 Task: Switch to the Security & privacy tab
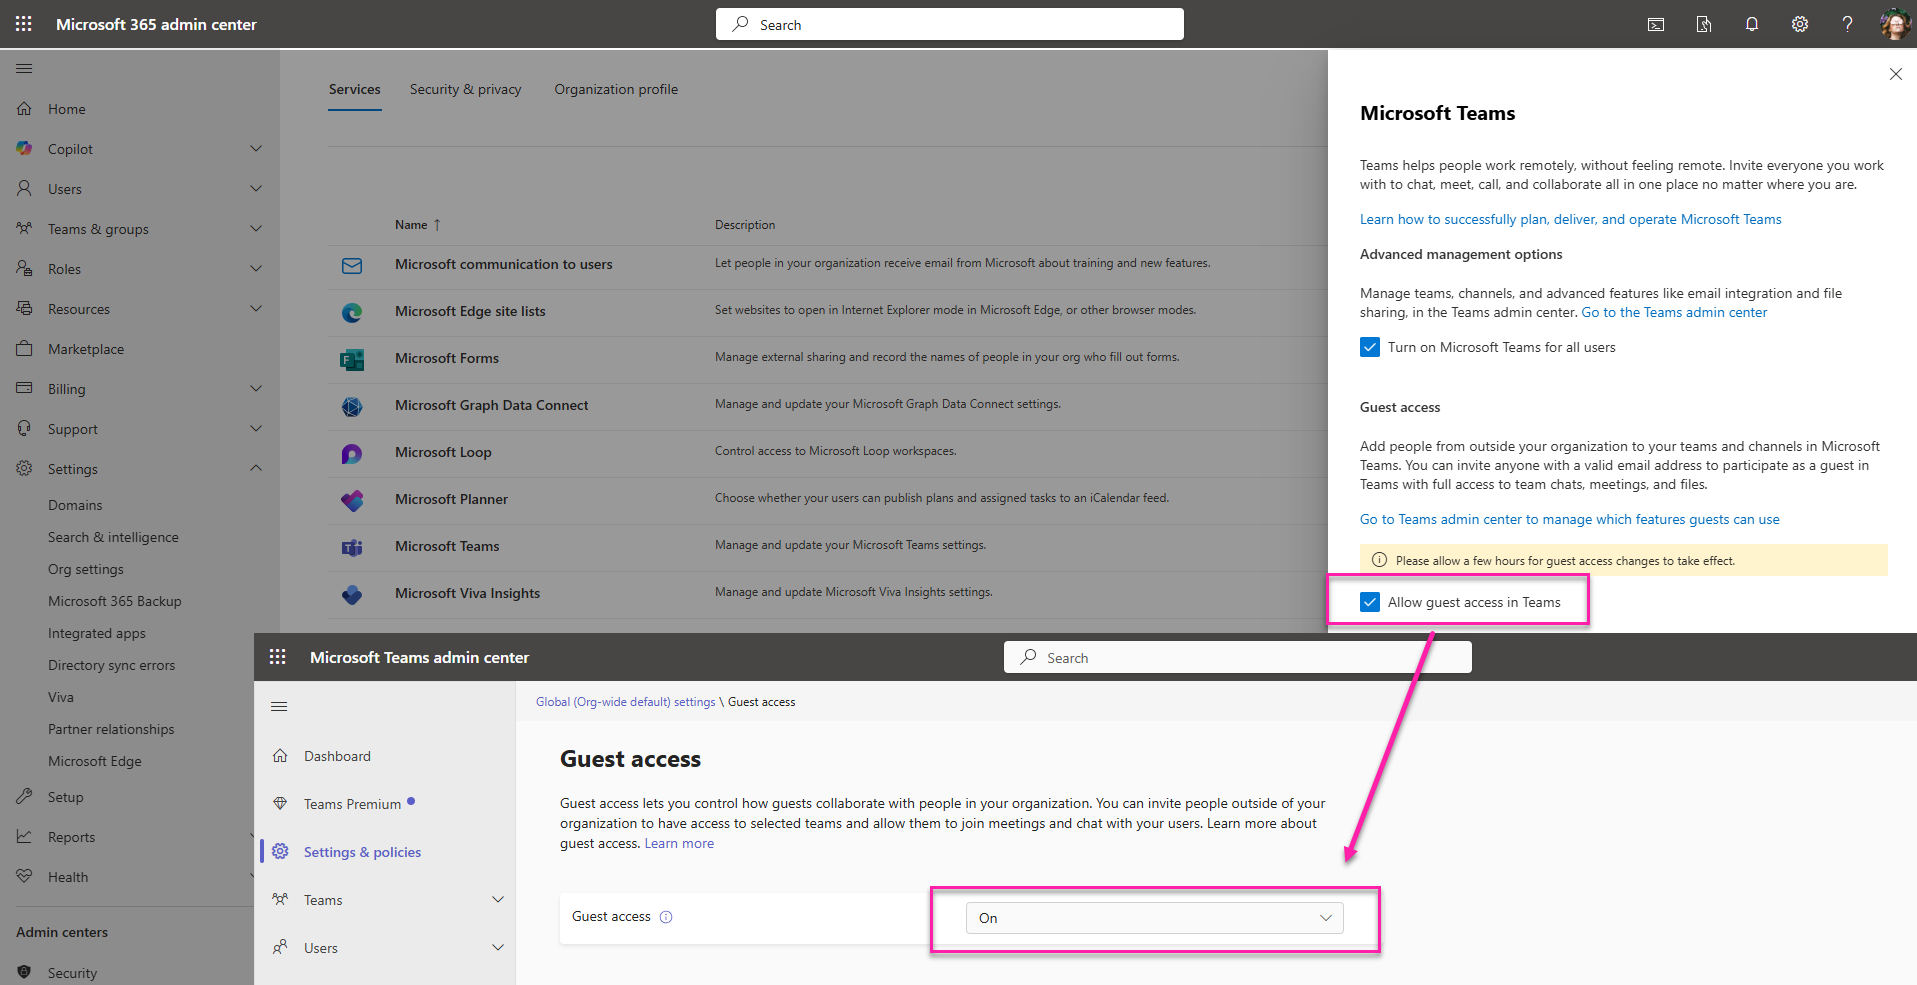[x=465, y=89]
